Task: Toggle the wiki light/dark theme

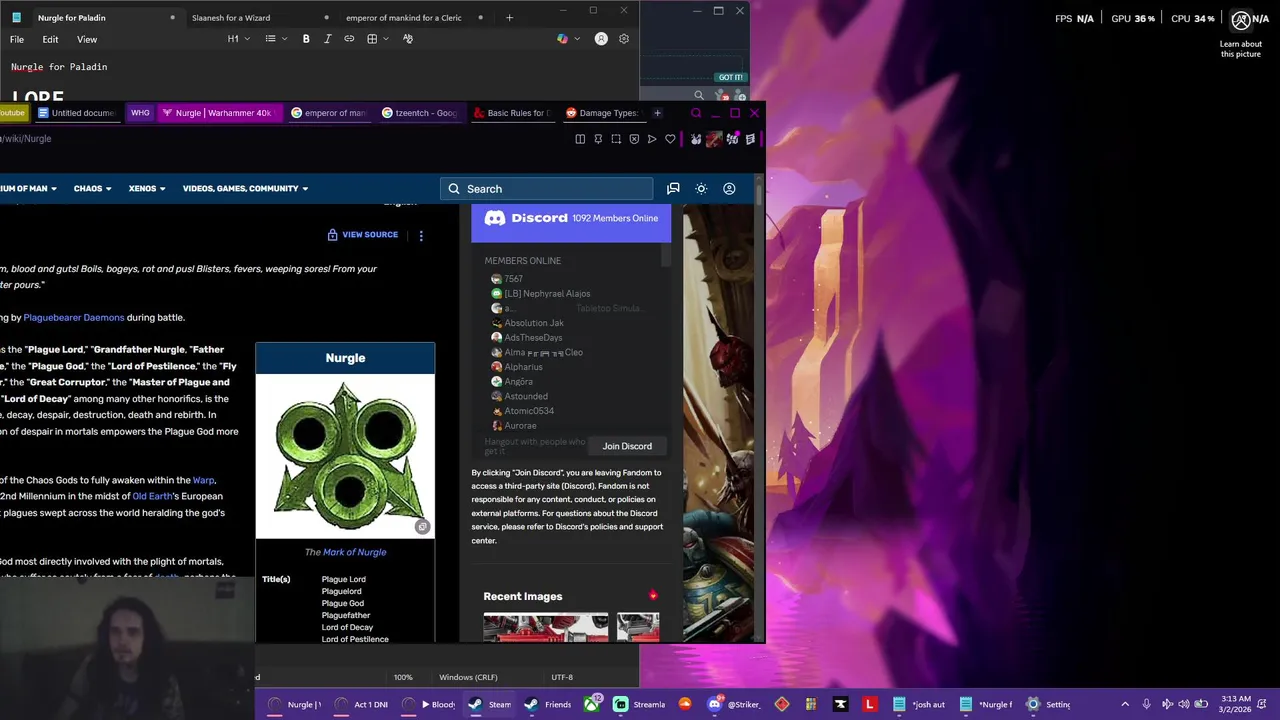Action: click(x=701, y=189)
